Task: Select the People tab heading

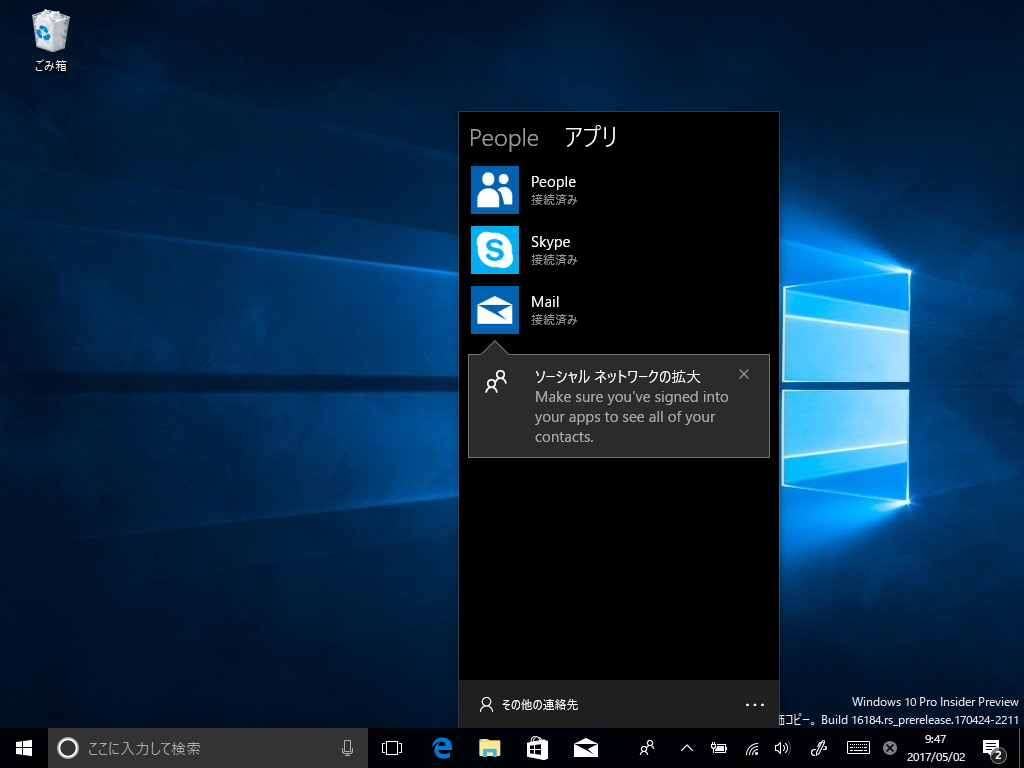Action: coord(503,138)
